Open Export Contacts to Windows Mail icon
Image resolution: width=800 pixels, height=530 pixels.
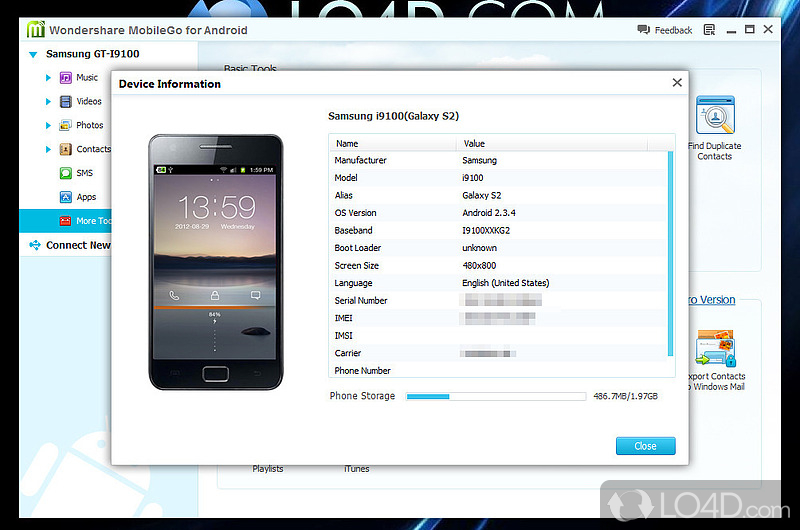pyautogui.click(x=716, y=348)
